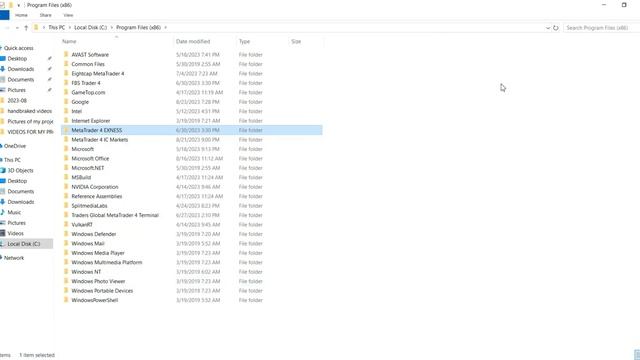Expand the chevron after Program Files (x86)
This screenshot has height=360, width=640.
pos(166,27)
